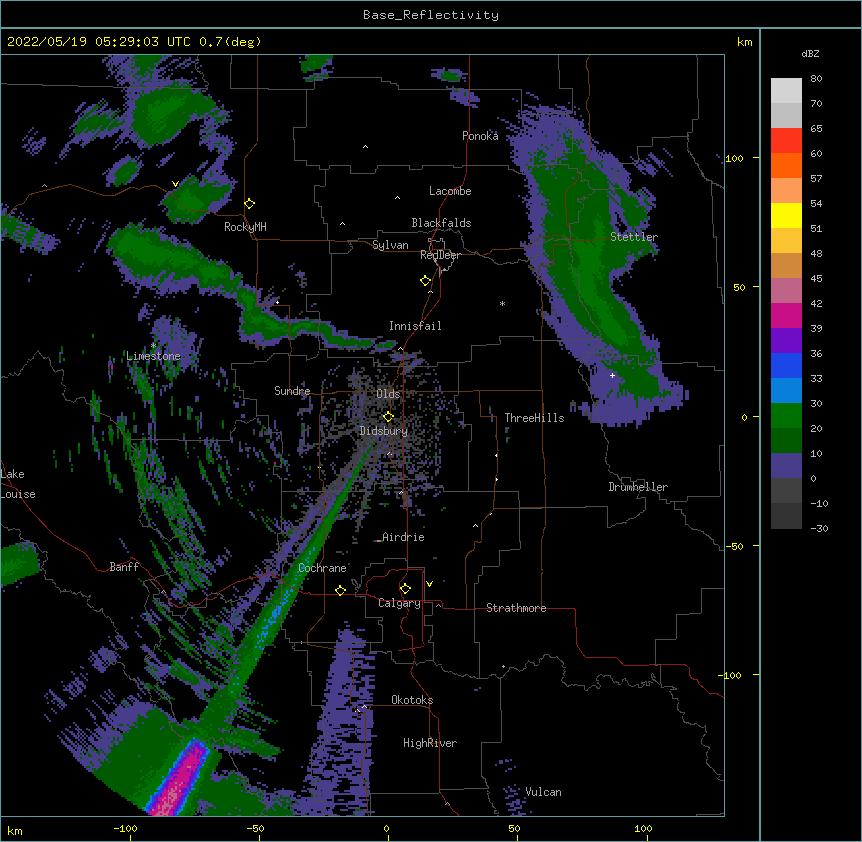The image size is (862, 842).
Task: Select the slate purple swatch below 10 dBZ
Action: [x=786, y=466]
